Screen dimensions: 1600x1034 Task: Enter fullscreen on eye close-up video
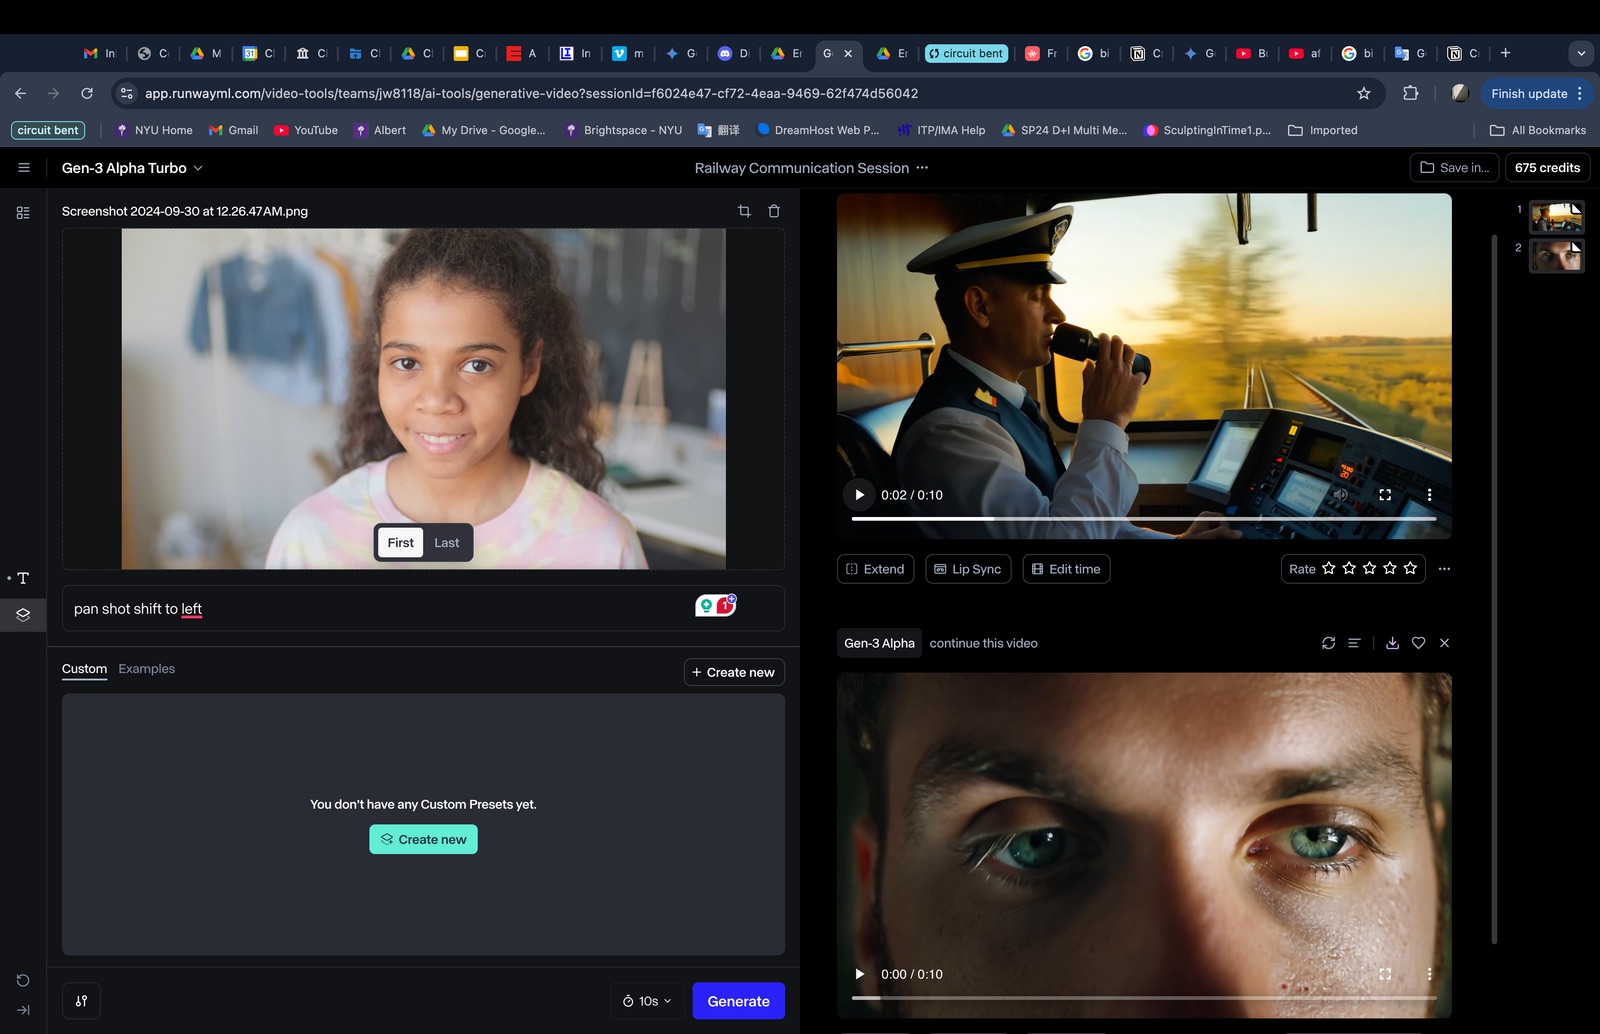click(x=1385, y=974)
